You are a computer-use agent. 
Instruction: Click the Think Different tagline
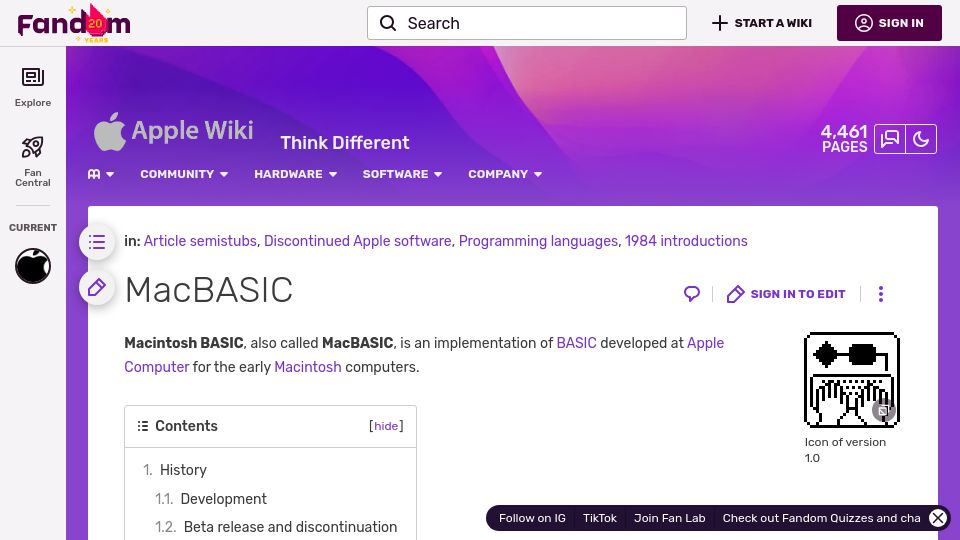[x=345, y=143]
